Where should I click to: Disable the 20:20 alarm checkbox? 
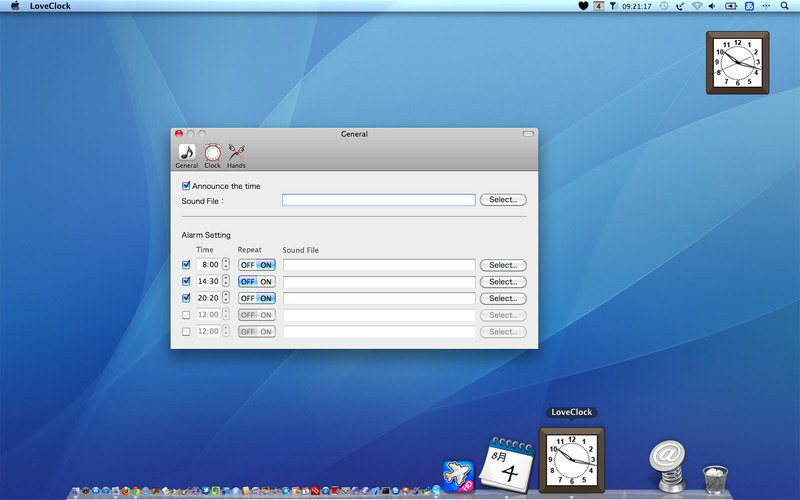pos(186,297)
